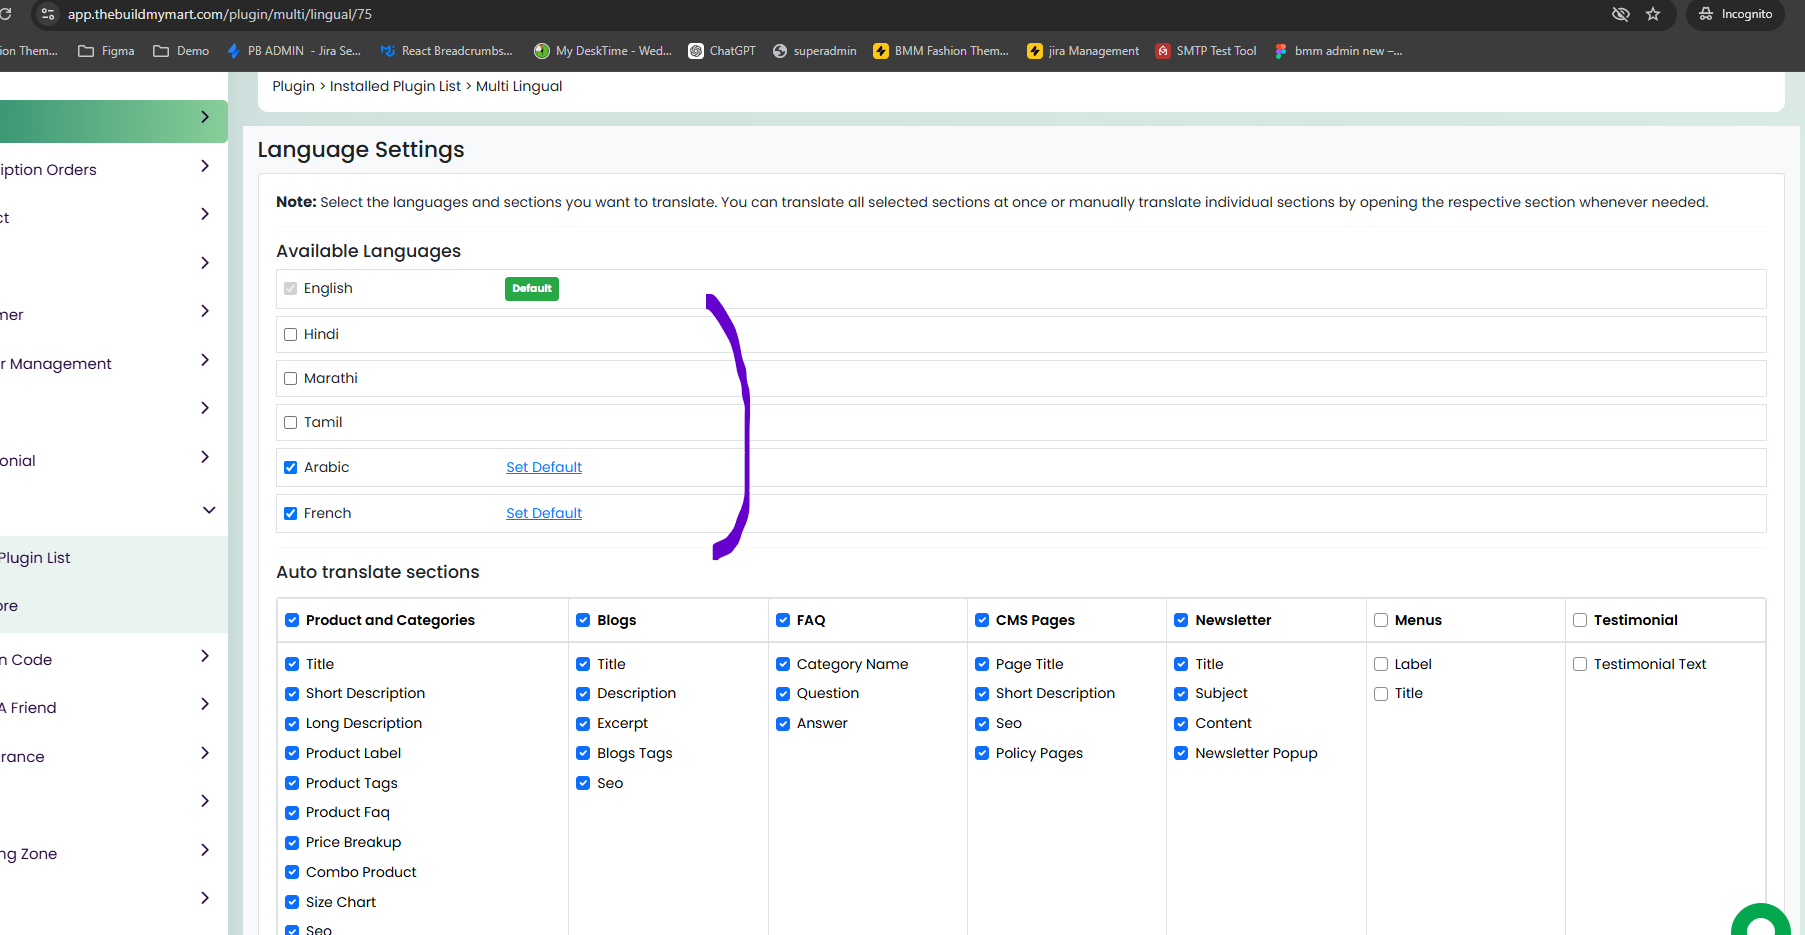The image size is (1805, 935).
Task: Click the green Default badge beside English
Action: pos(532,289)
